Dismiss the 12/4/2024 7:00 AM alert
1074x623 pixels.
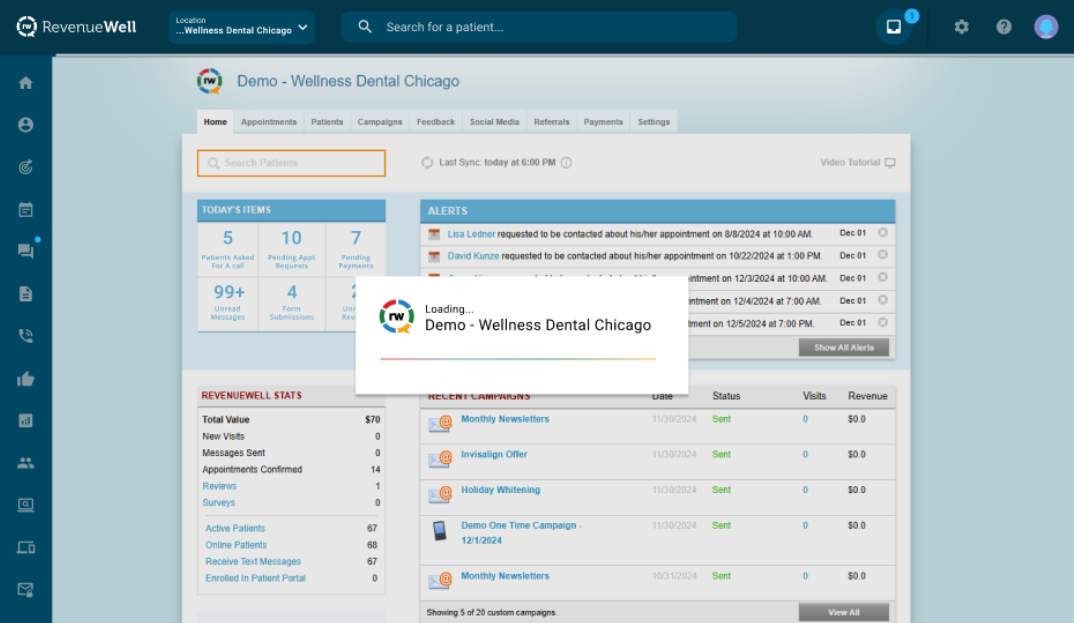[883, 300]
